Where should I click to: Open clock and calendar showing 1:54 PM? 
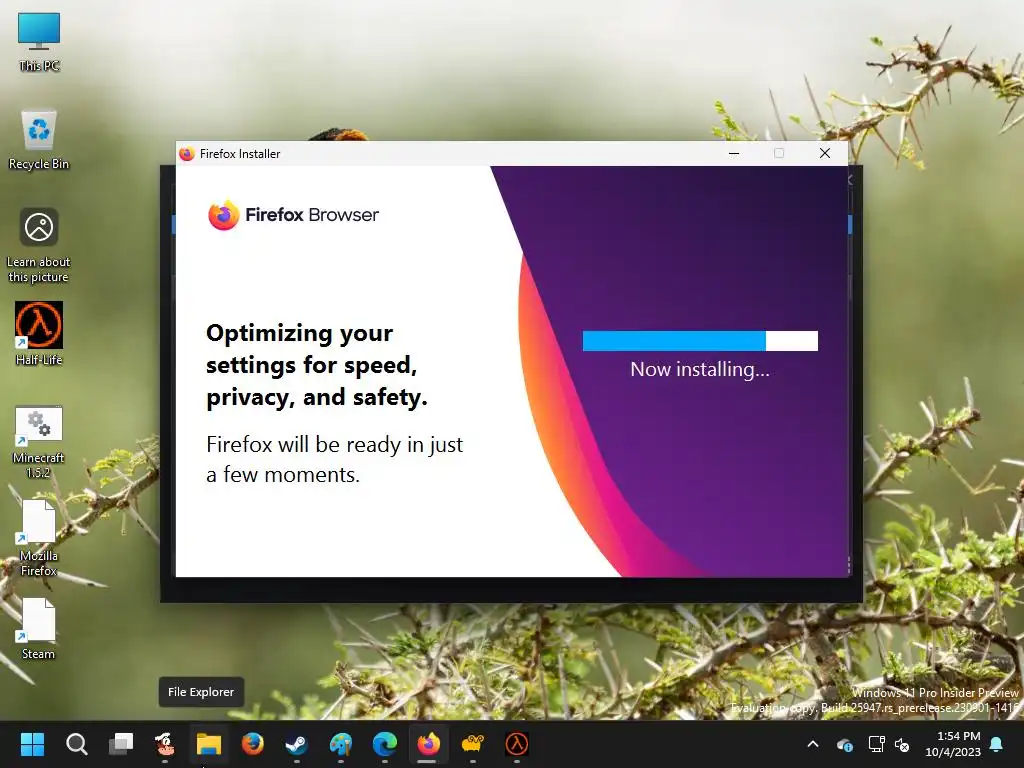pos(953,744)
